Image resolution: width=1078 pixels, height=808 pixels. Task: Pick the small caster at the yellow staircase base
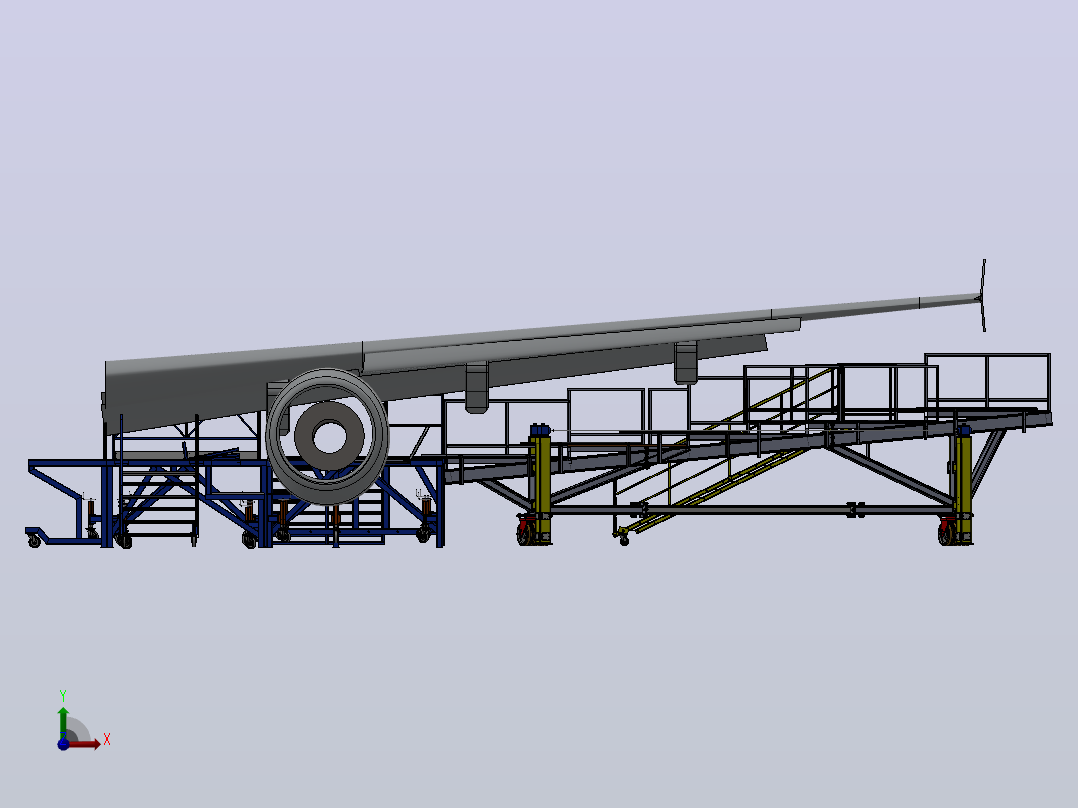[624, 538]
